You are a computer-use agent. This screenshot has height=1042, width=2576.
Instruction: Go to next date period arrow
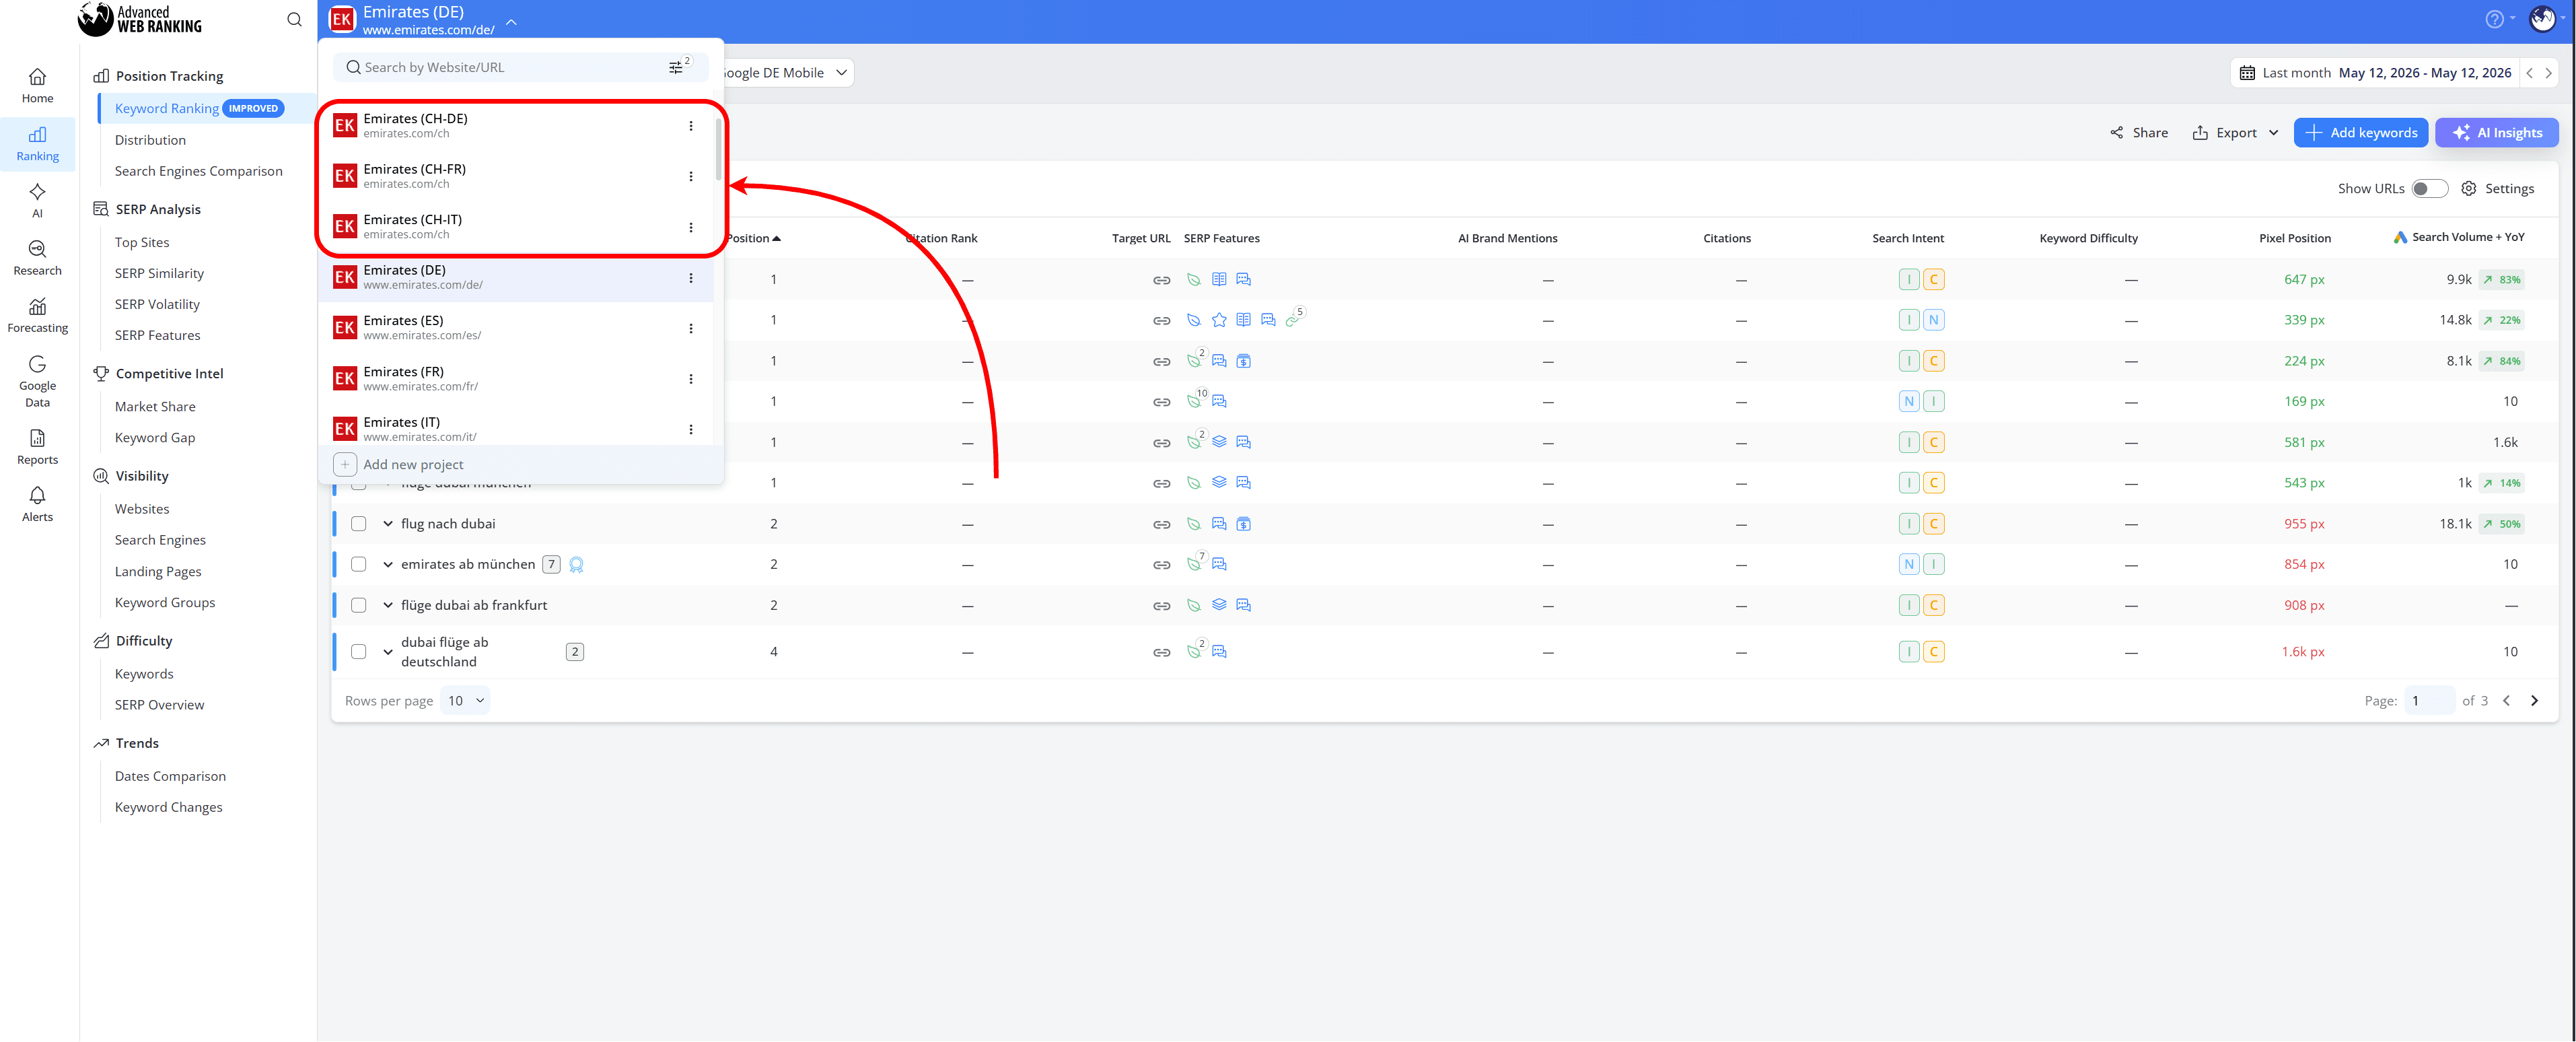[x=2548, y=73]
